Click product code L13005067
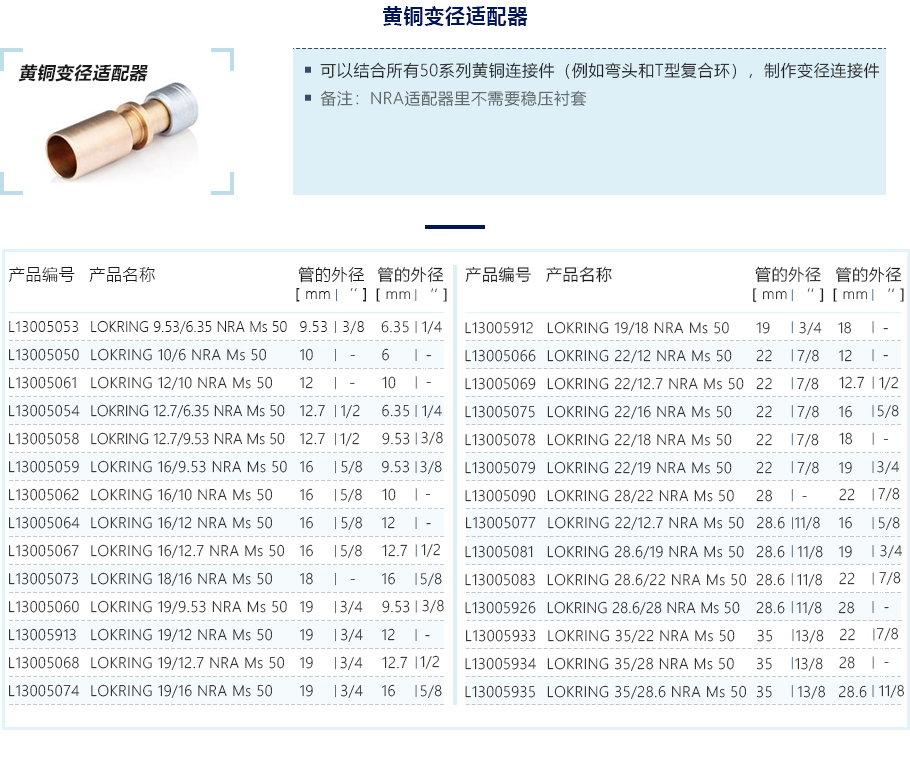This screenshot has width=910, height=780. pyautogui.click(x=44, y=551)
